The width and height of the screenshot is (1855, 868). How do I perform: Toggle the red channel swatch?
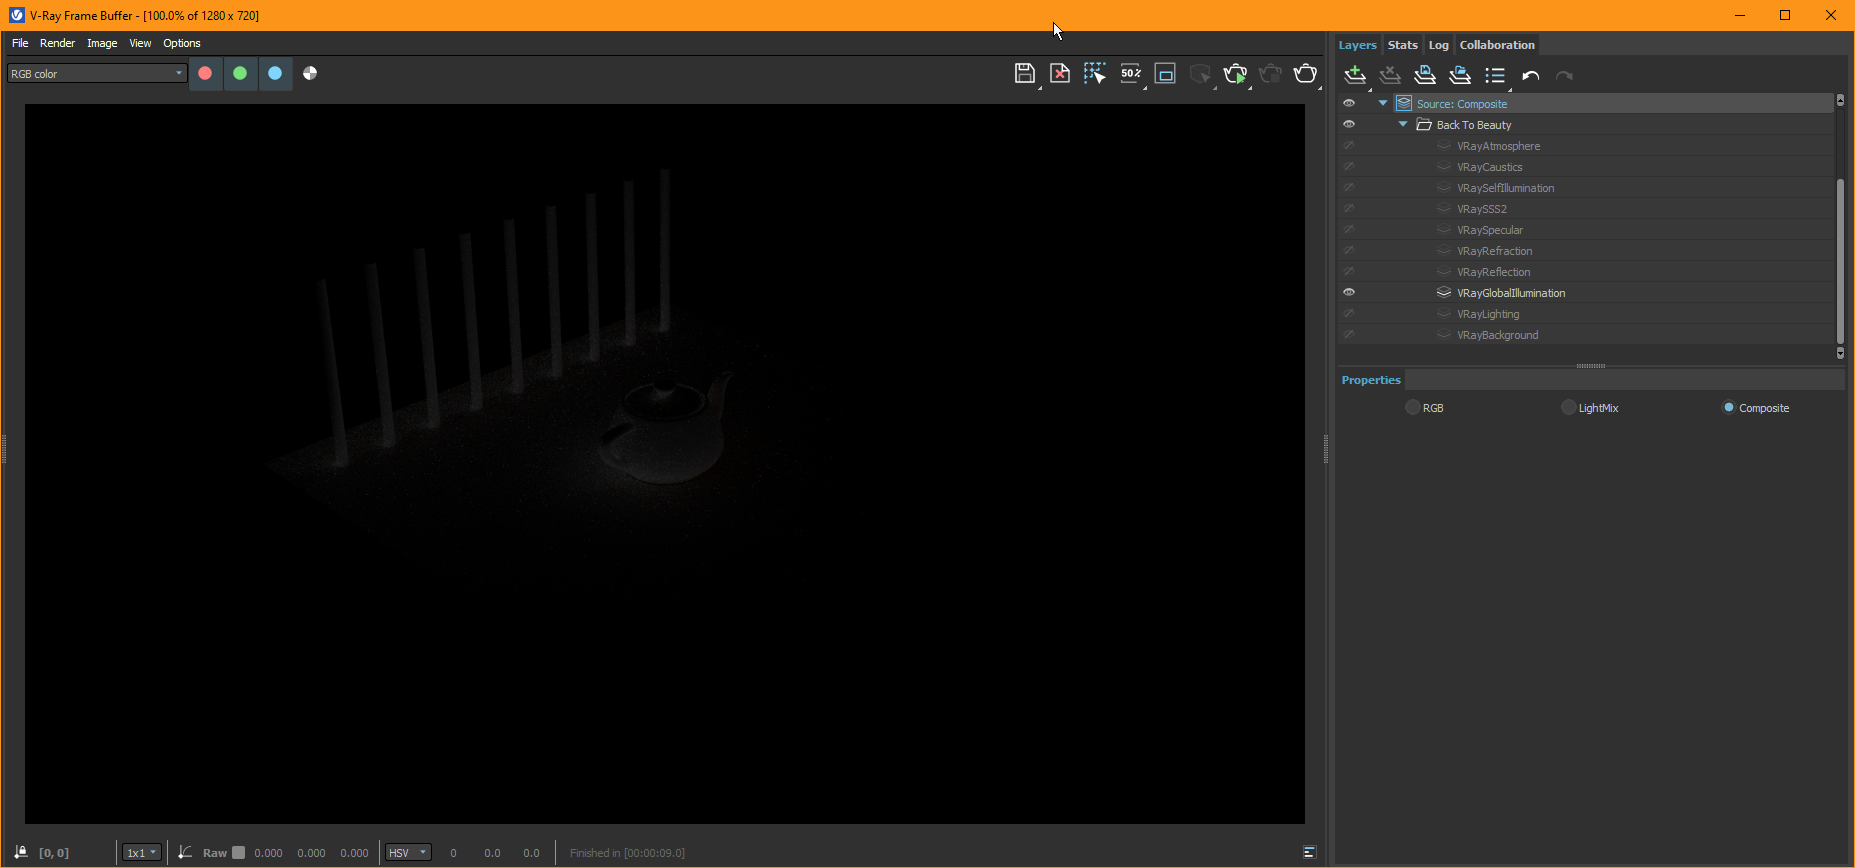(x=205, y=73)
